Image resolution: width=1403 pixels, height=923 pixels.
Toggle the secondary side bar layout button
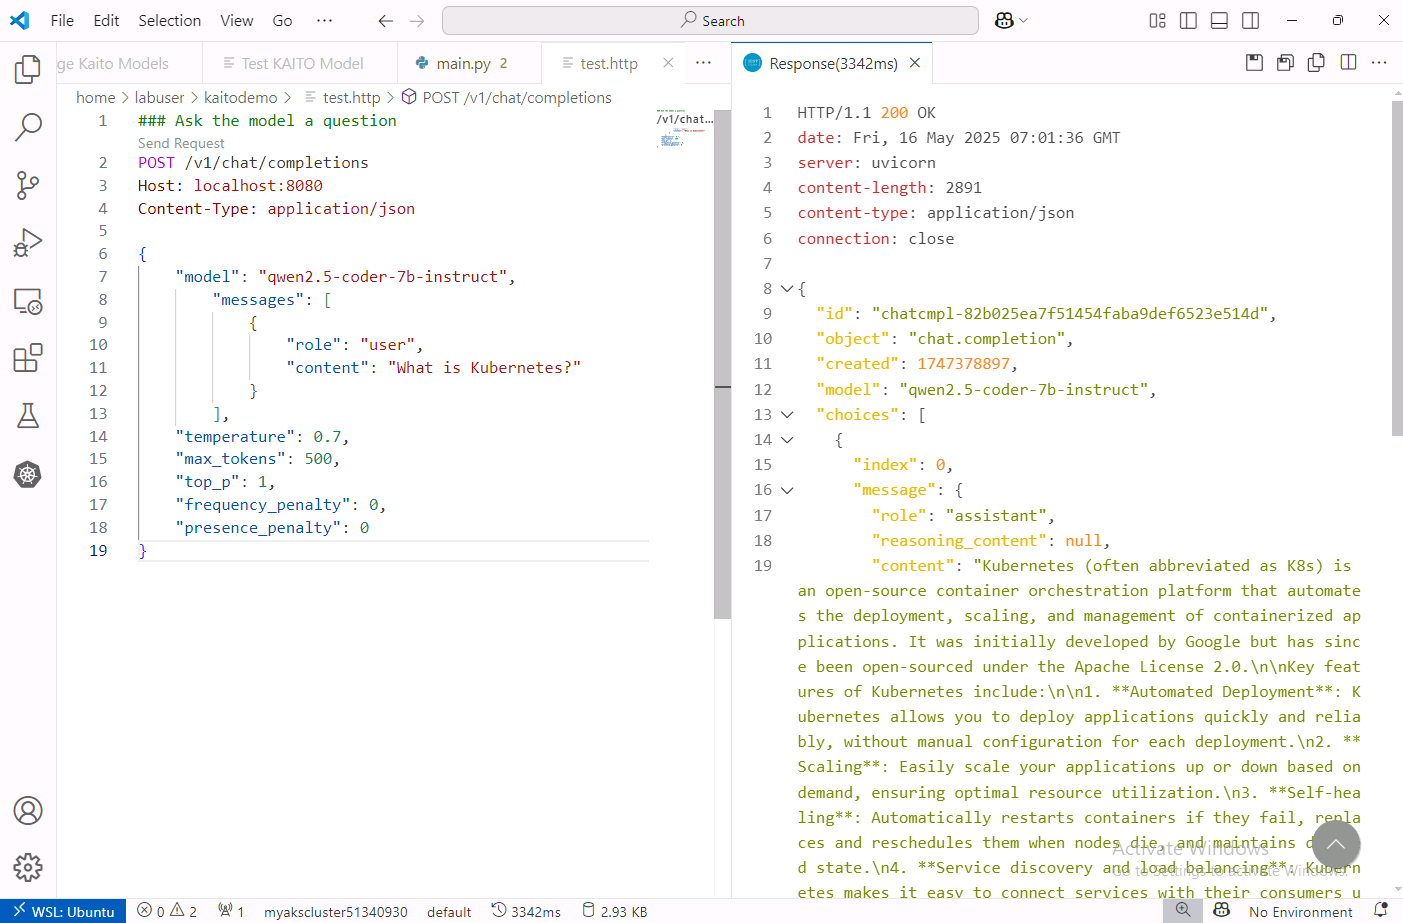tap(1250, 21)
